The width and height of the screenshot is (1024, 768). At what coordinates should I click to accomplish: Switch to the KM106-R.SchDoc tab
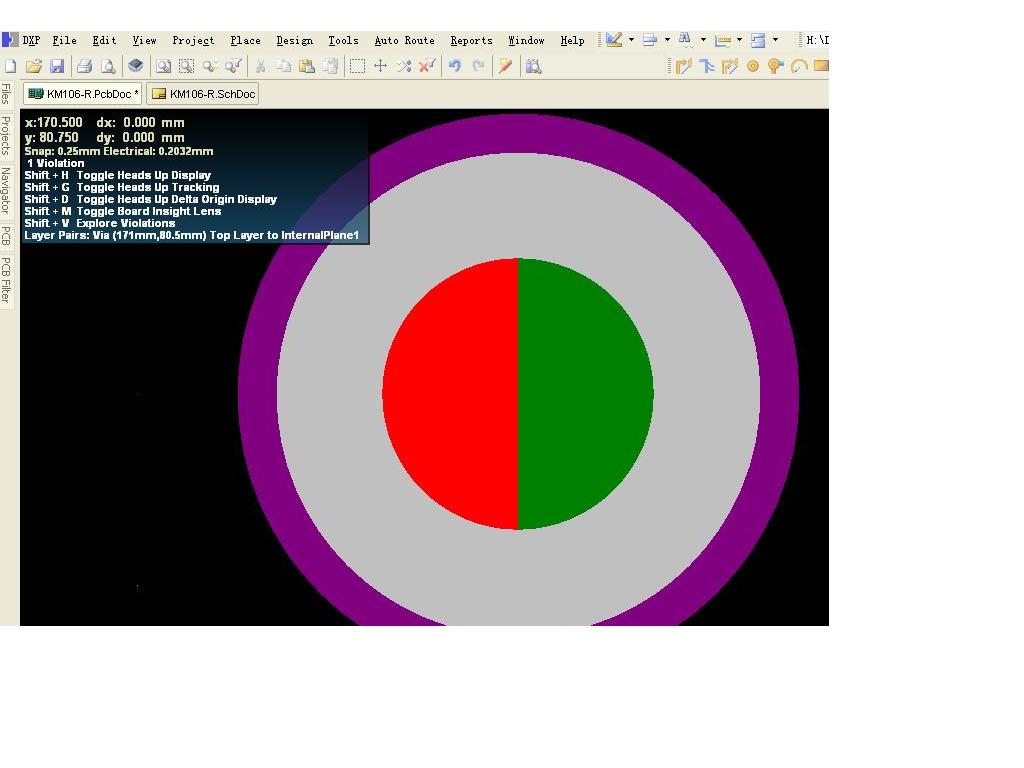coord(203,94)
